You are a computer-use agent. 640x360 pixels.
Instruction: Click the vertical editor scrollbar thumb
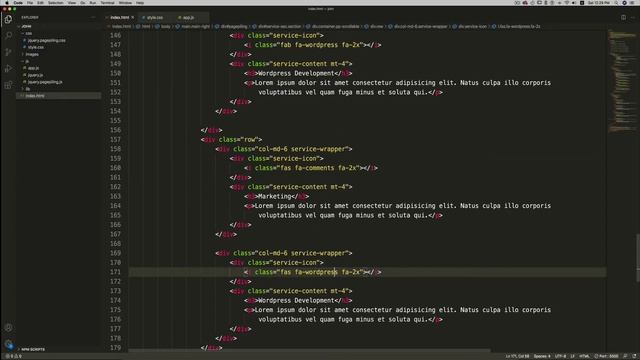638,257
